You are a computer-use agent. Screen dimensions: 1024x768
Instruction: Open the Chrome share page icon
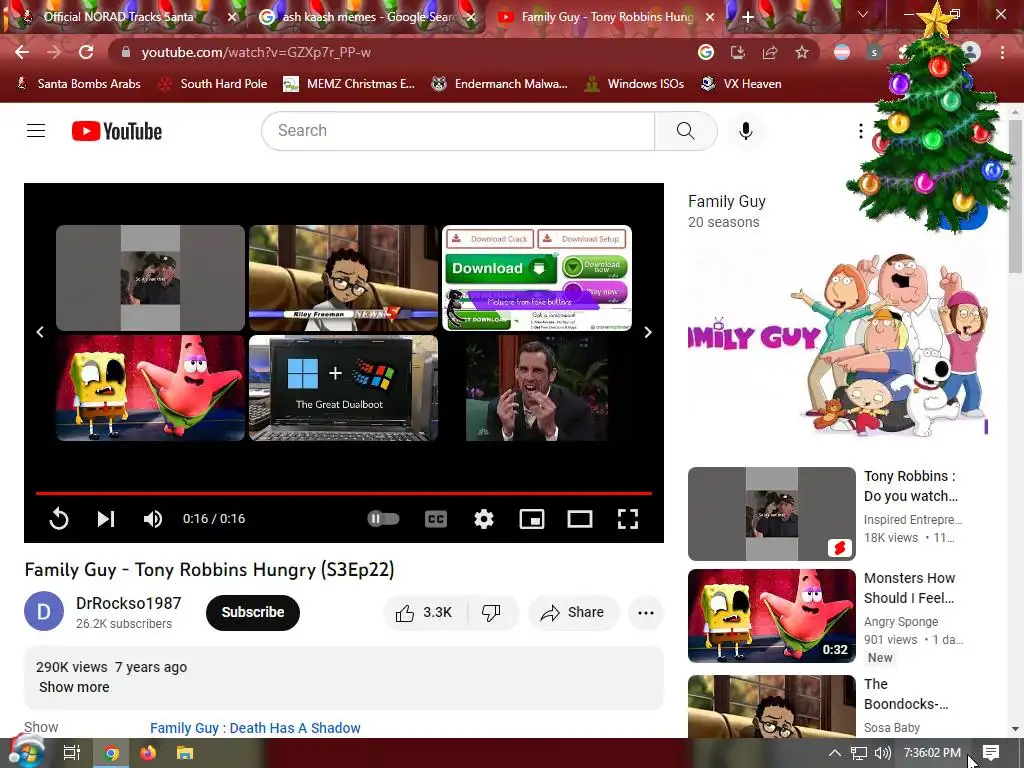click(770, 52)
